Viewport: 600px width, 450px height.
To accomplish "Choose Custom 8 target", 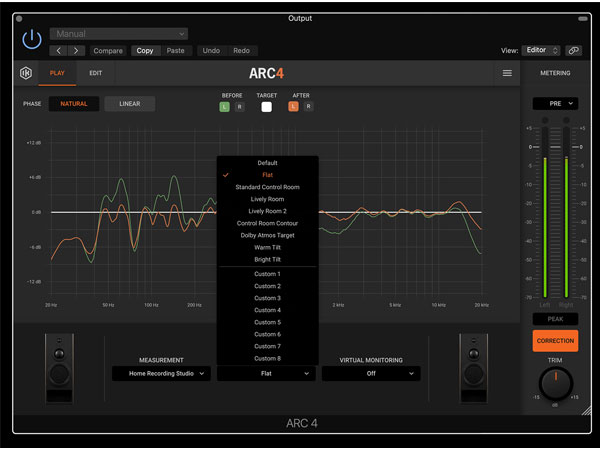I will (x=267, y=359).
